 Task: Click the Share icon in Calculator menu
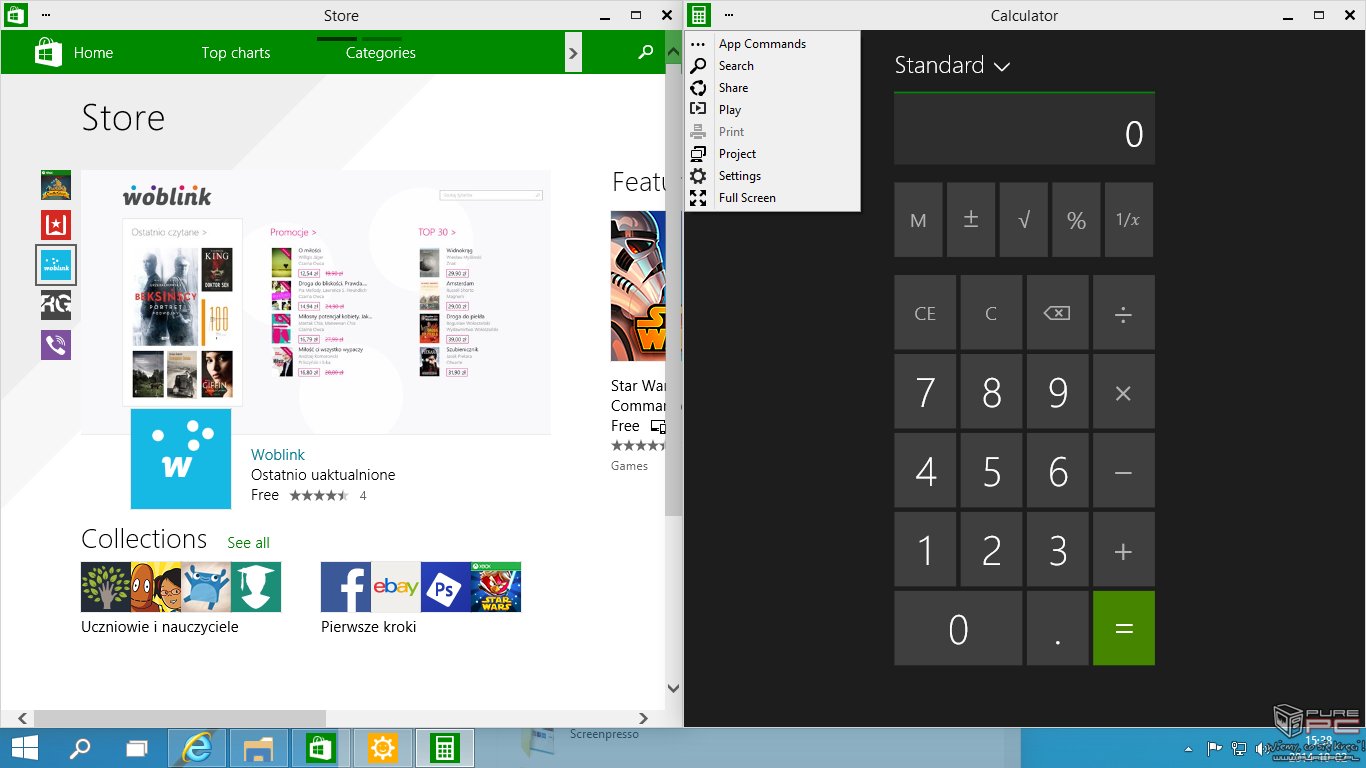tap(698, 88)
